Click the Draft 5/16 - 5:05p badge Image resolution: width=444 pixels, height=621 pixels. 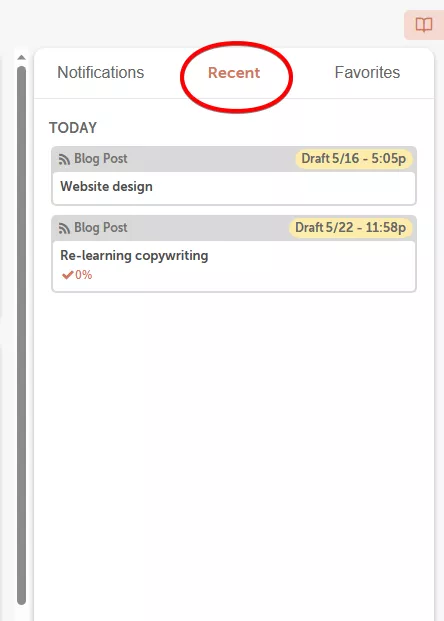[x=354, y=159]
